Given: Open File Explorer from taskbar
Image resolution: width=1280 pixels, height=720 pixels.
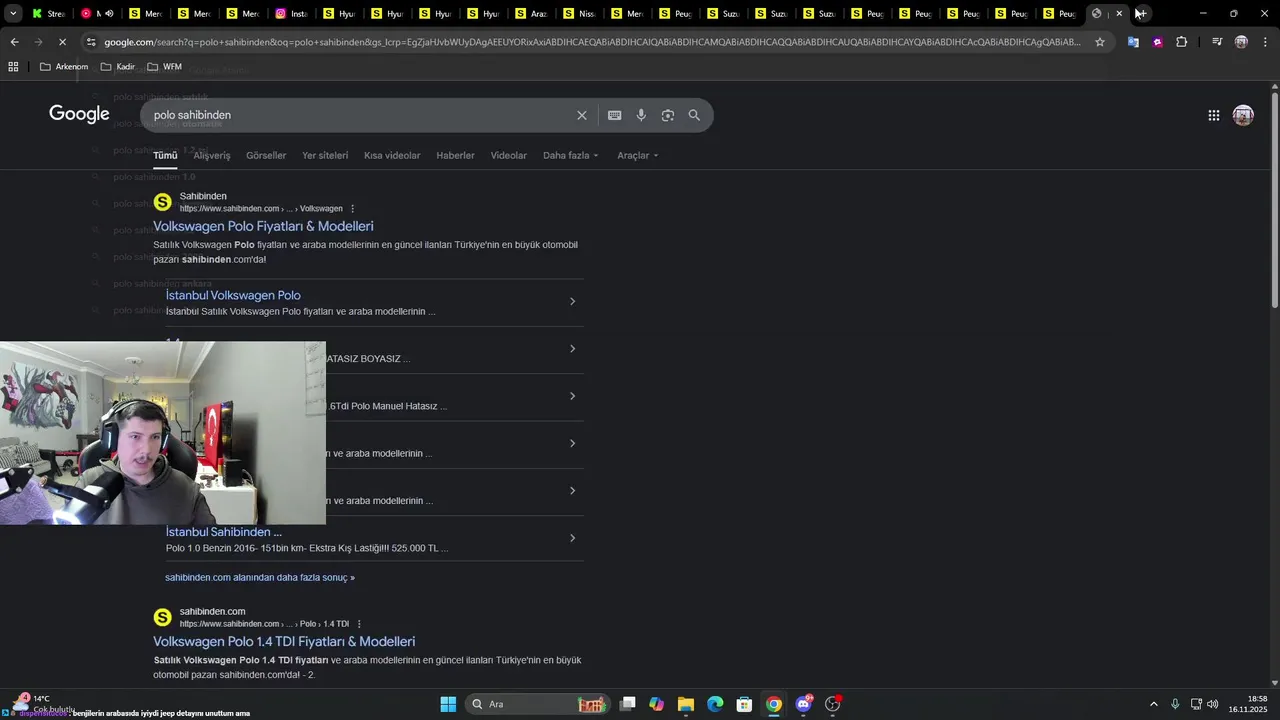Looking at the screenshot, I should [686, 704].
